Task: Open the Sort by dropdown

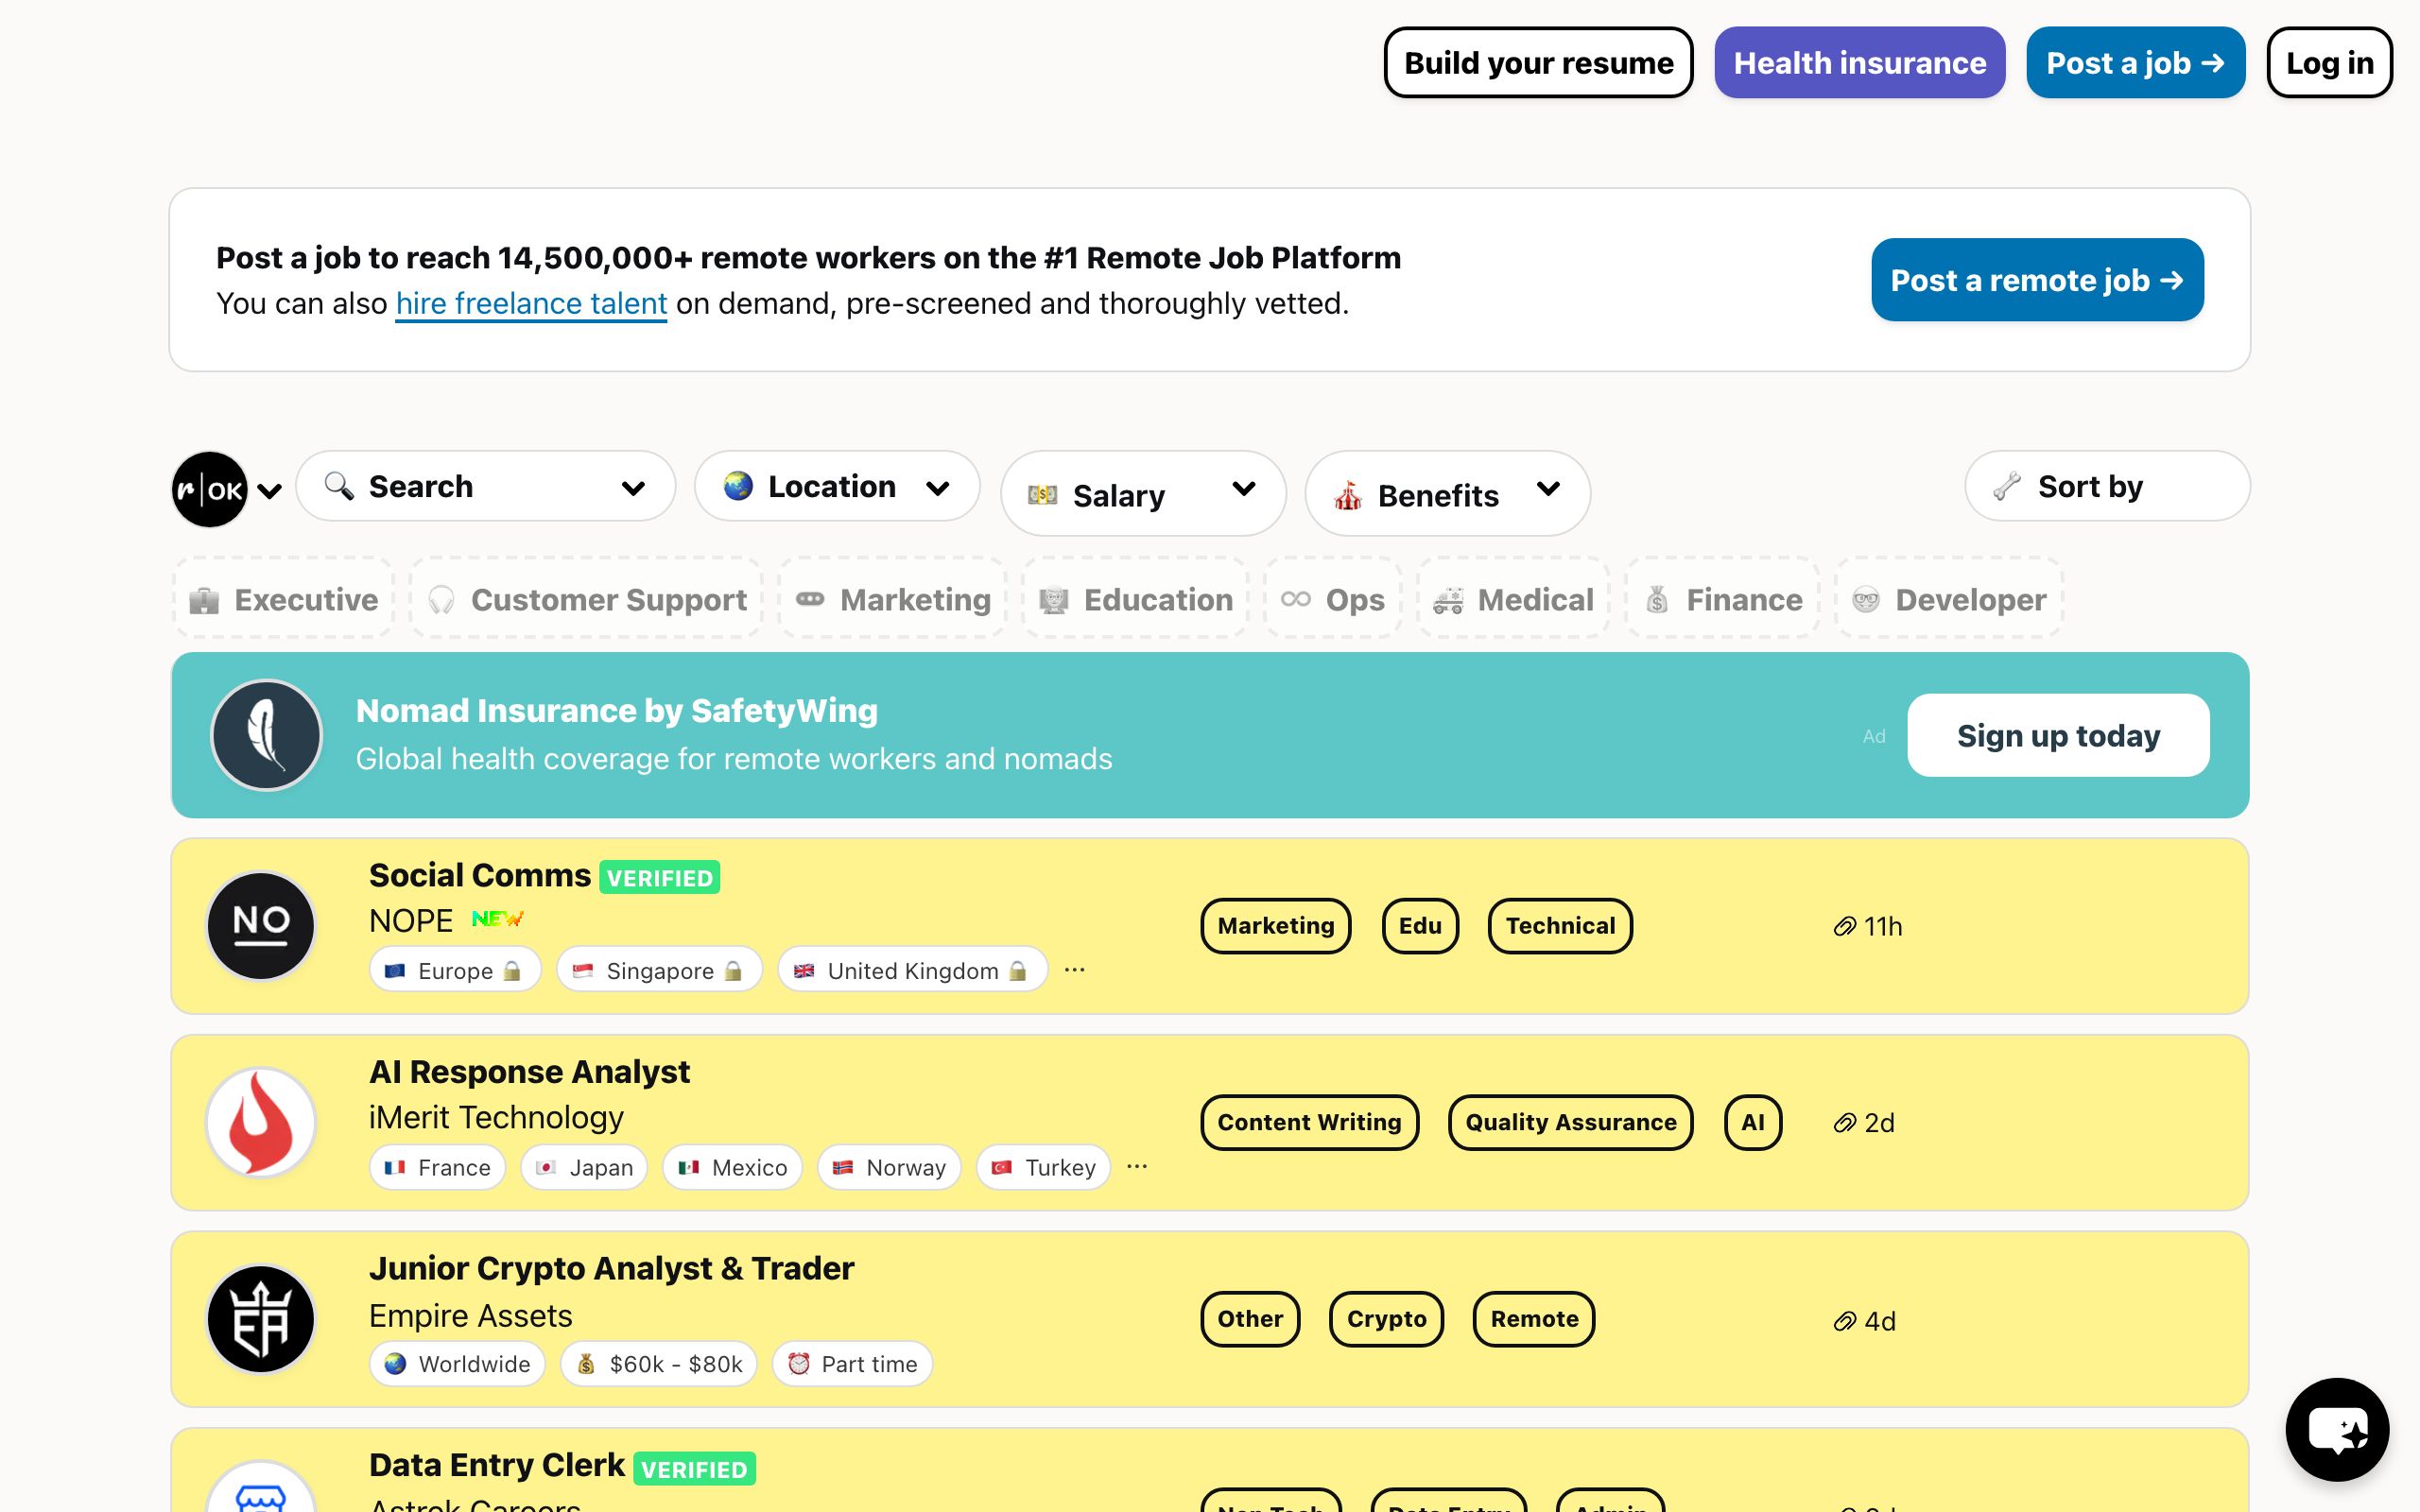Action: 2107,486
